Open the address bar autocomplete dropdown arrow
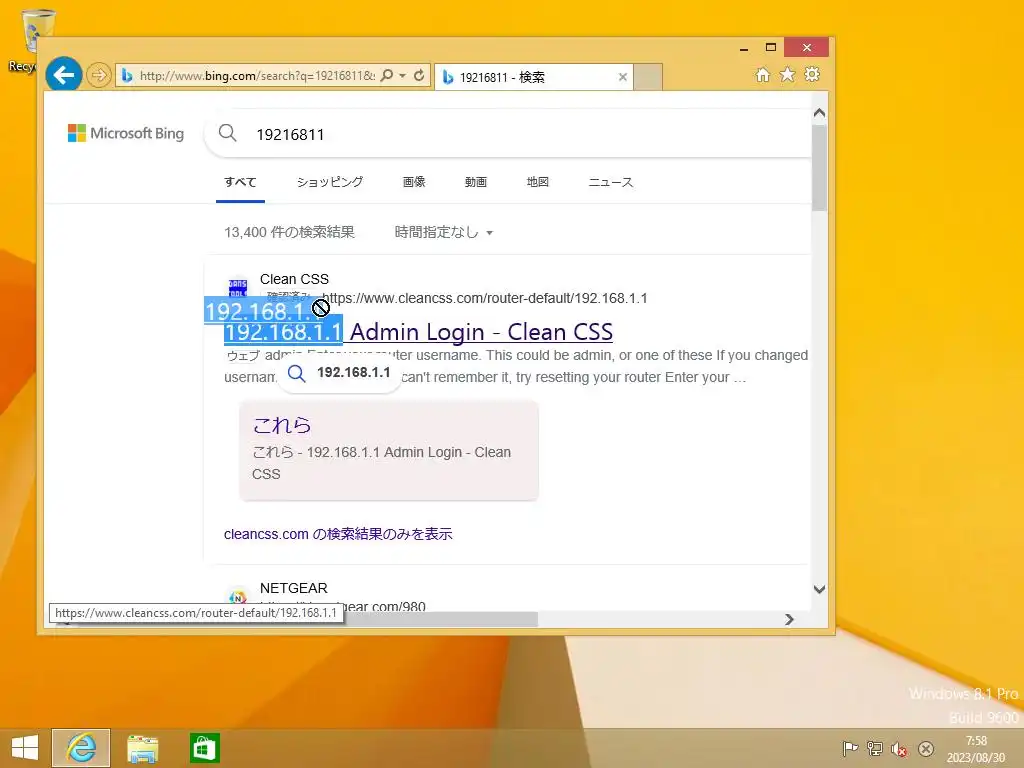The width and height of the screenshot is (1024, 768). 402,76
